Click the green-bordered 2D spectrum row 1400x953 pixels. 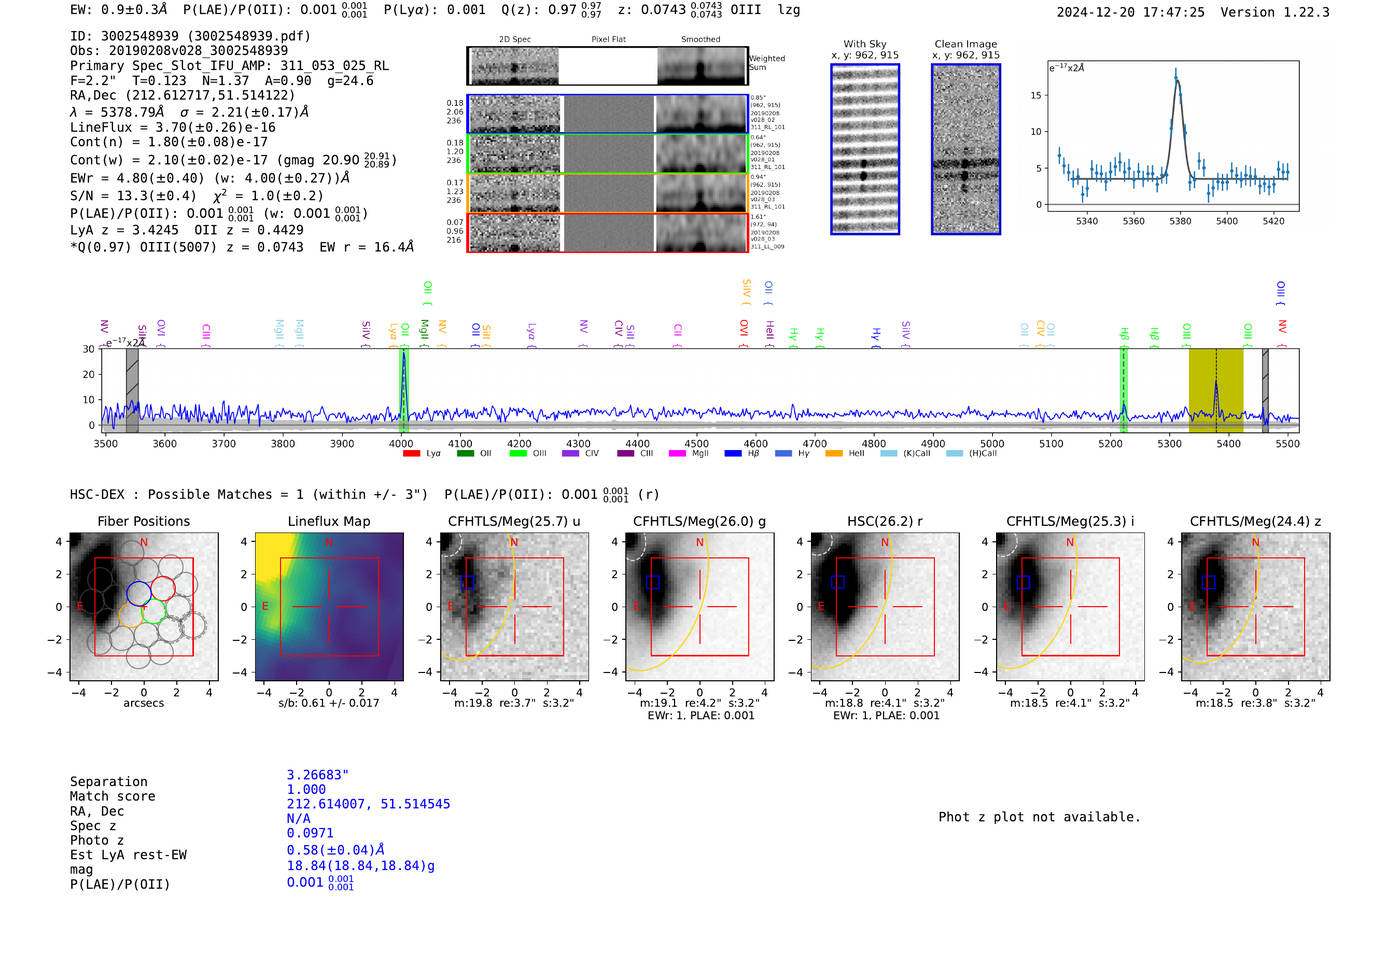[x=607, y=154]
